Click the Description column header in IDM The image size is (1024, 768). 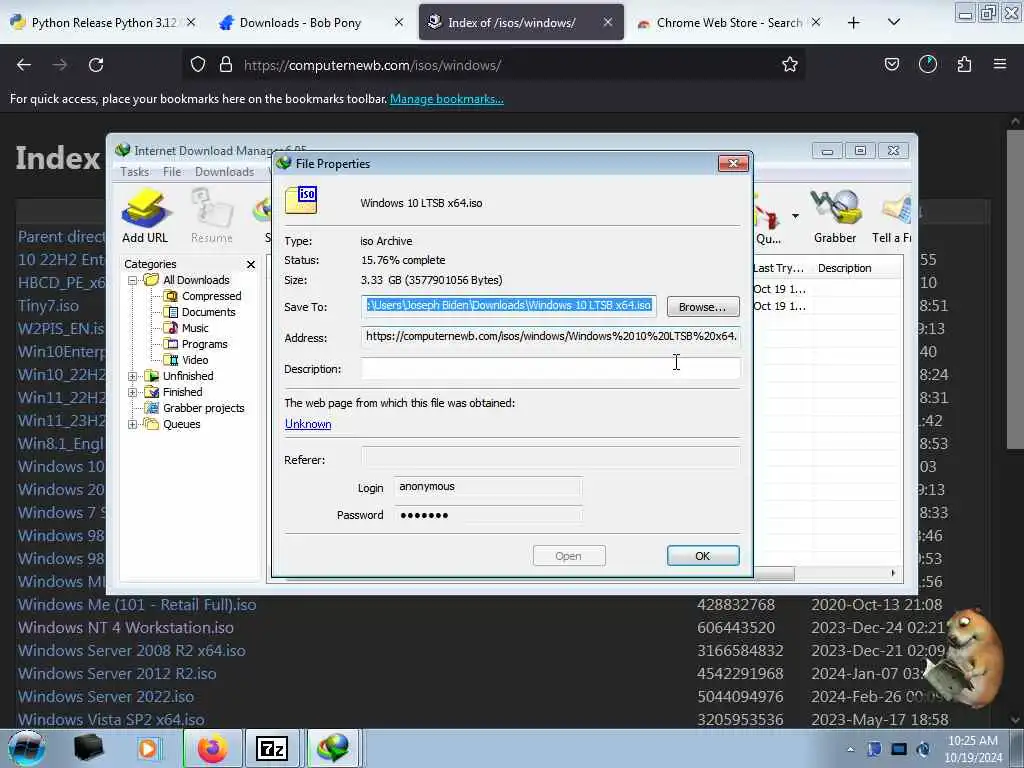tap(844, 268)
